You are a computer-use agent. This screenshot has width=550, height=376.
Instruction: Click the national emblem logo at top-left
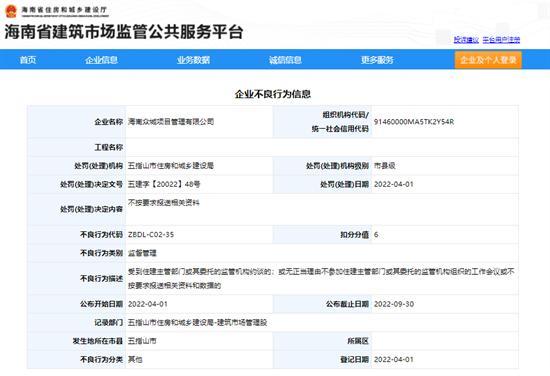(11, 11)
